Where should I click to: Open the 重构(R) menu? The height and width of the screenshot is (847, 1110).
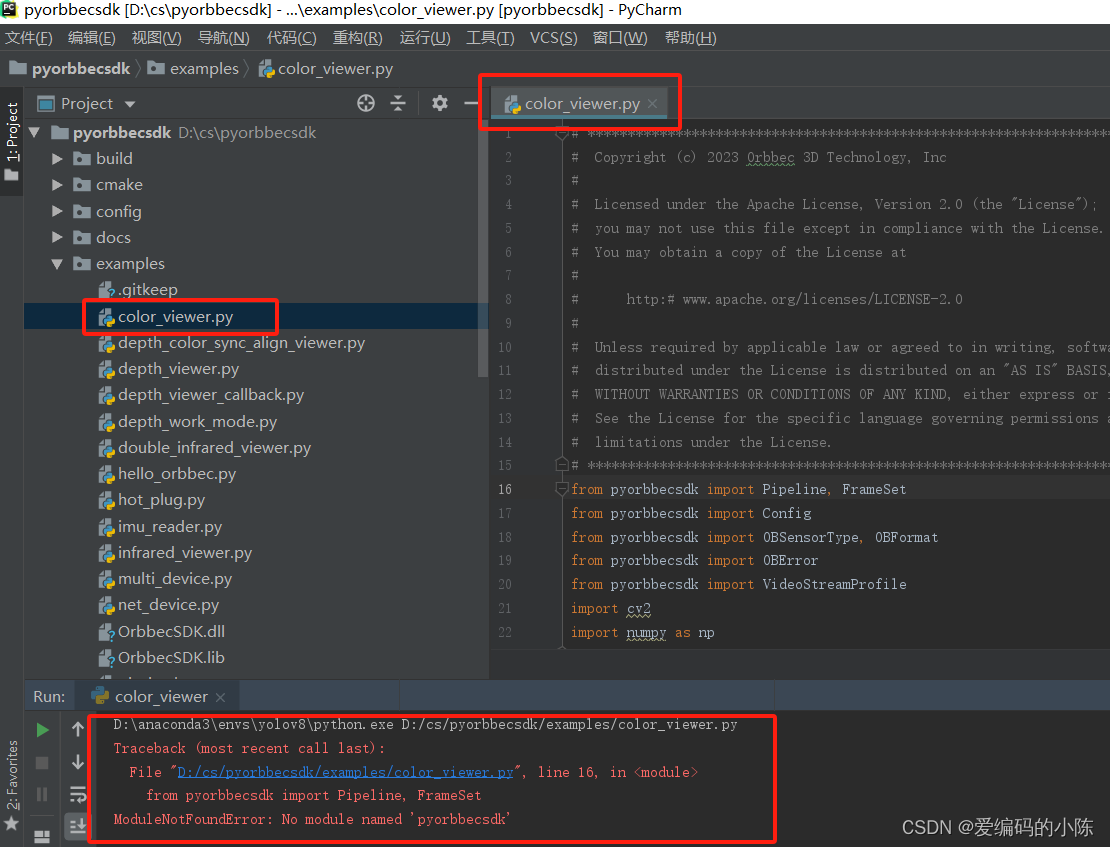coord(357,38)
